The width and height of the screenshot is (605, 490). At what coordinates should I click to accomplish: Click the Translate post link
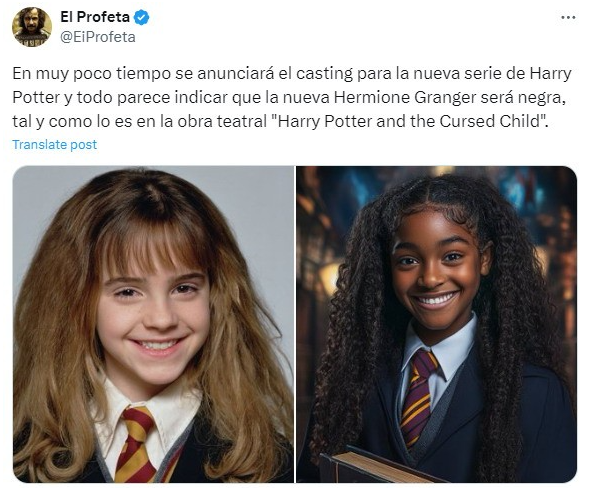tap(54, 145)
